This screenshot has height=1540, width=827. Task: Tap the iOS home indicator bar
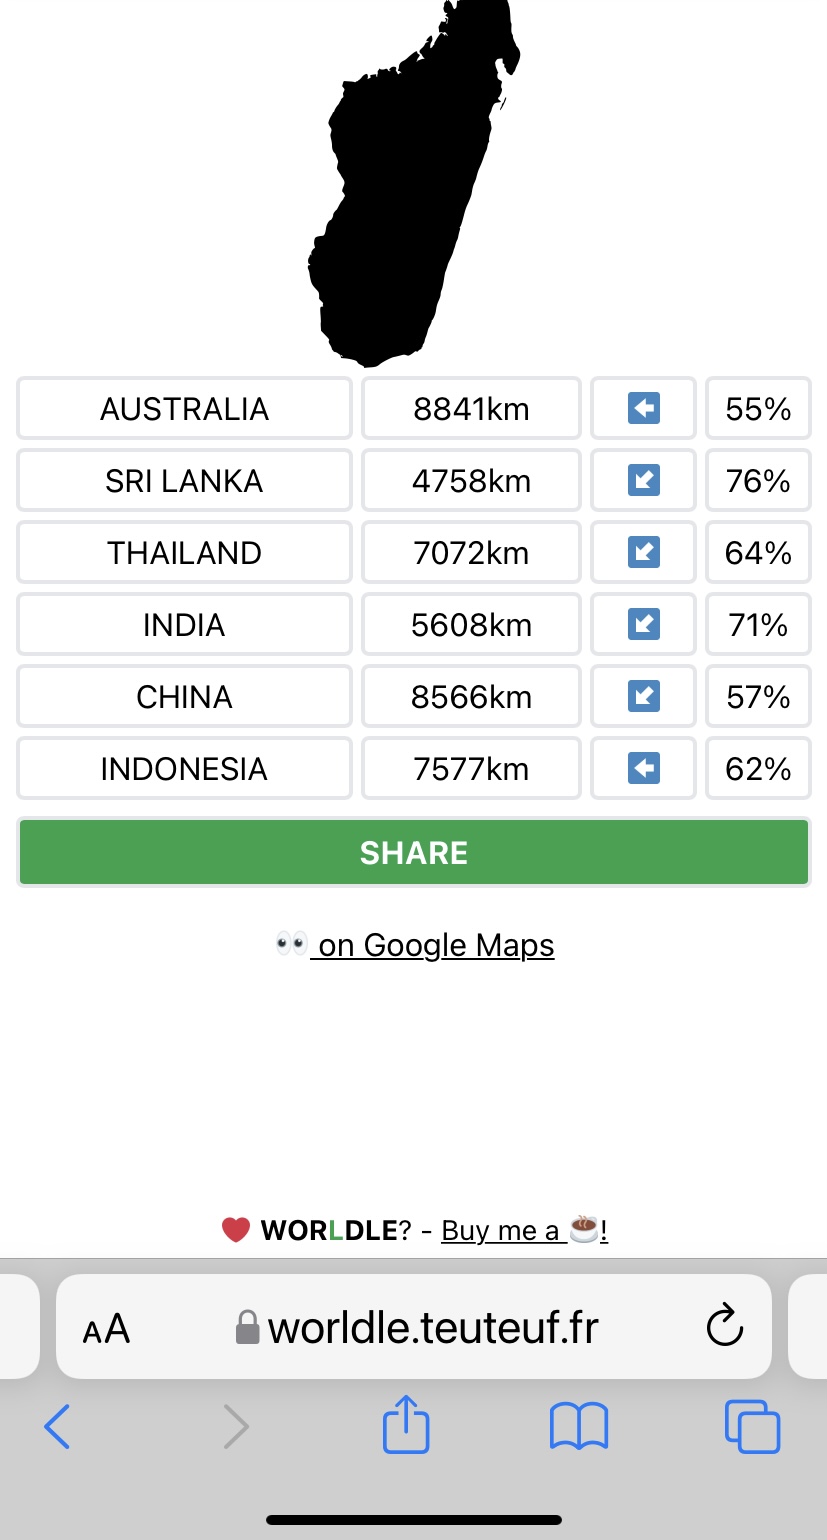(x=414, y=1520)
